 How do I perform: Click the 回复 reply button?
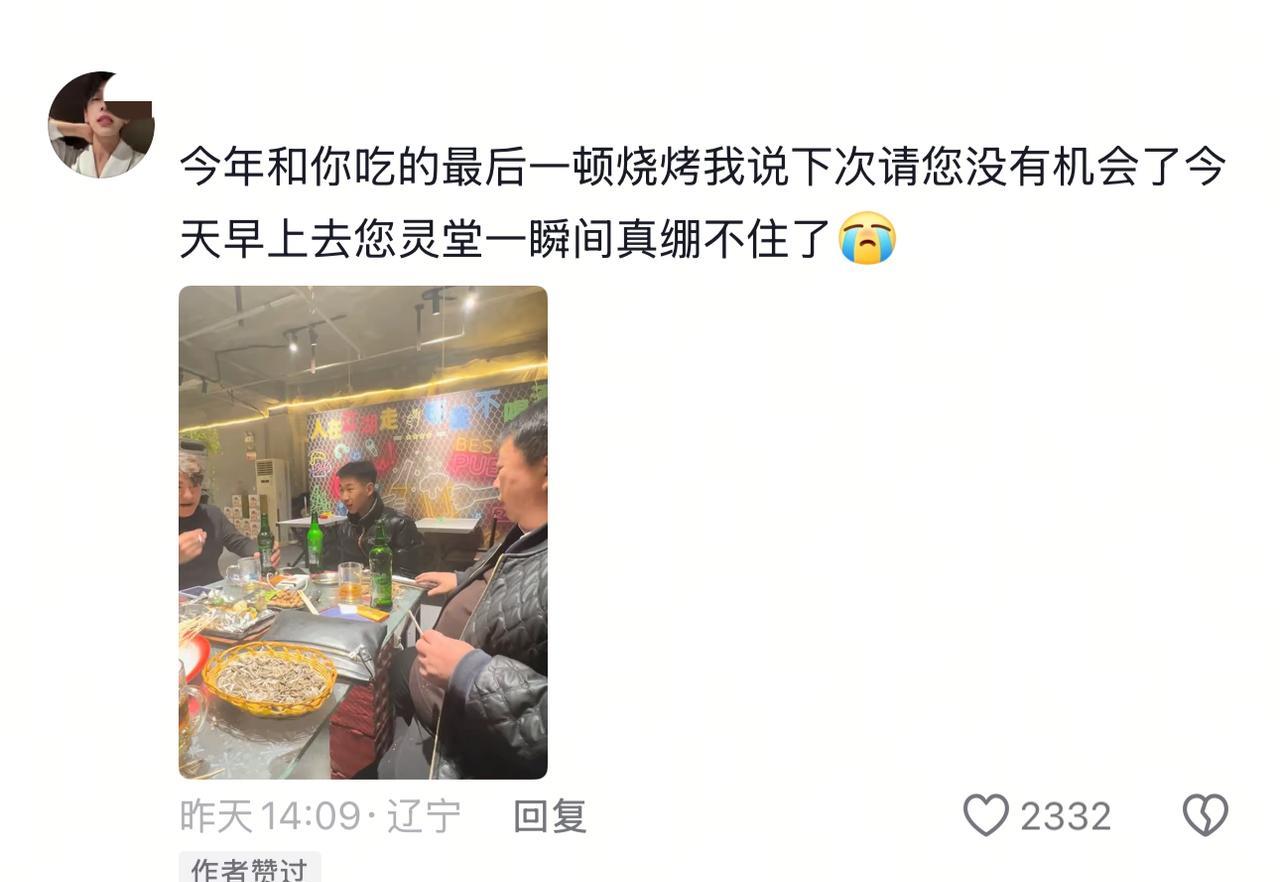tap(549, 816)
